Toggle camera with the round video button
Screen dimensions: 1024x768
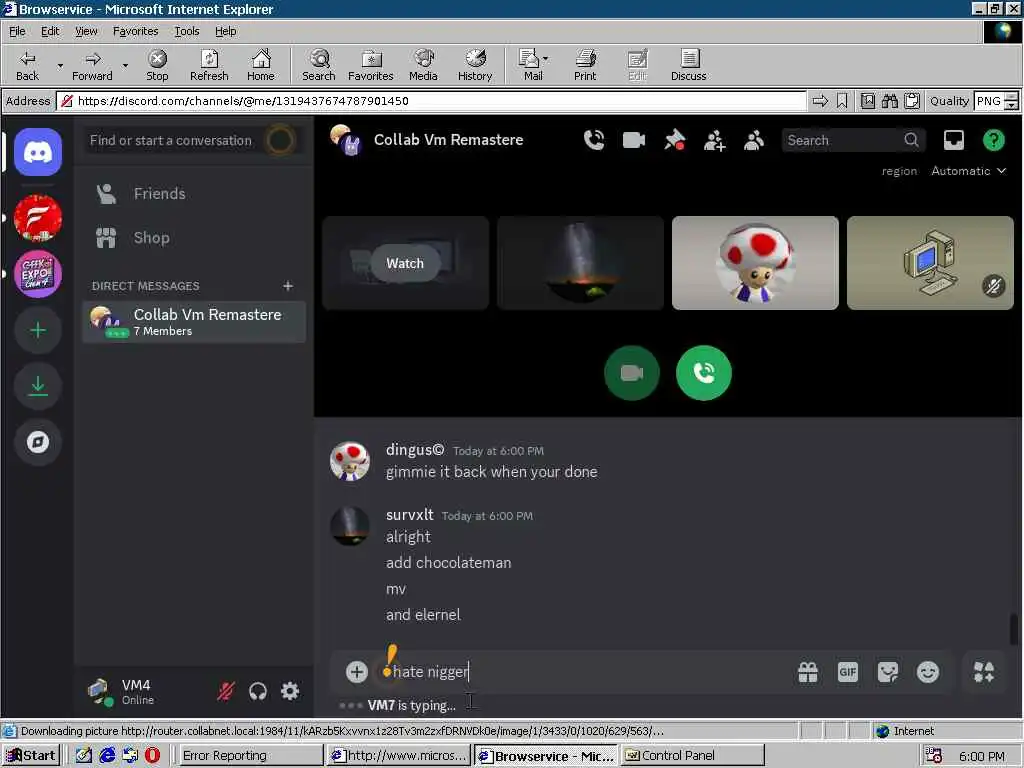point(632,373)
